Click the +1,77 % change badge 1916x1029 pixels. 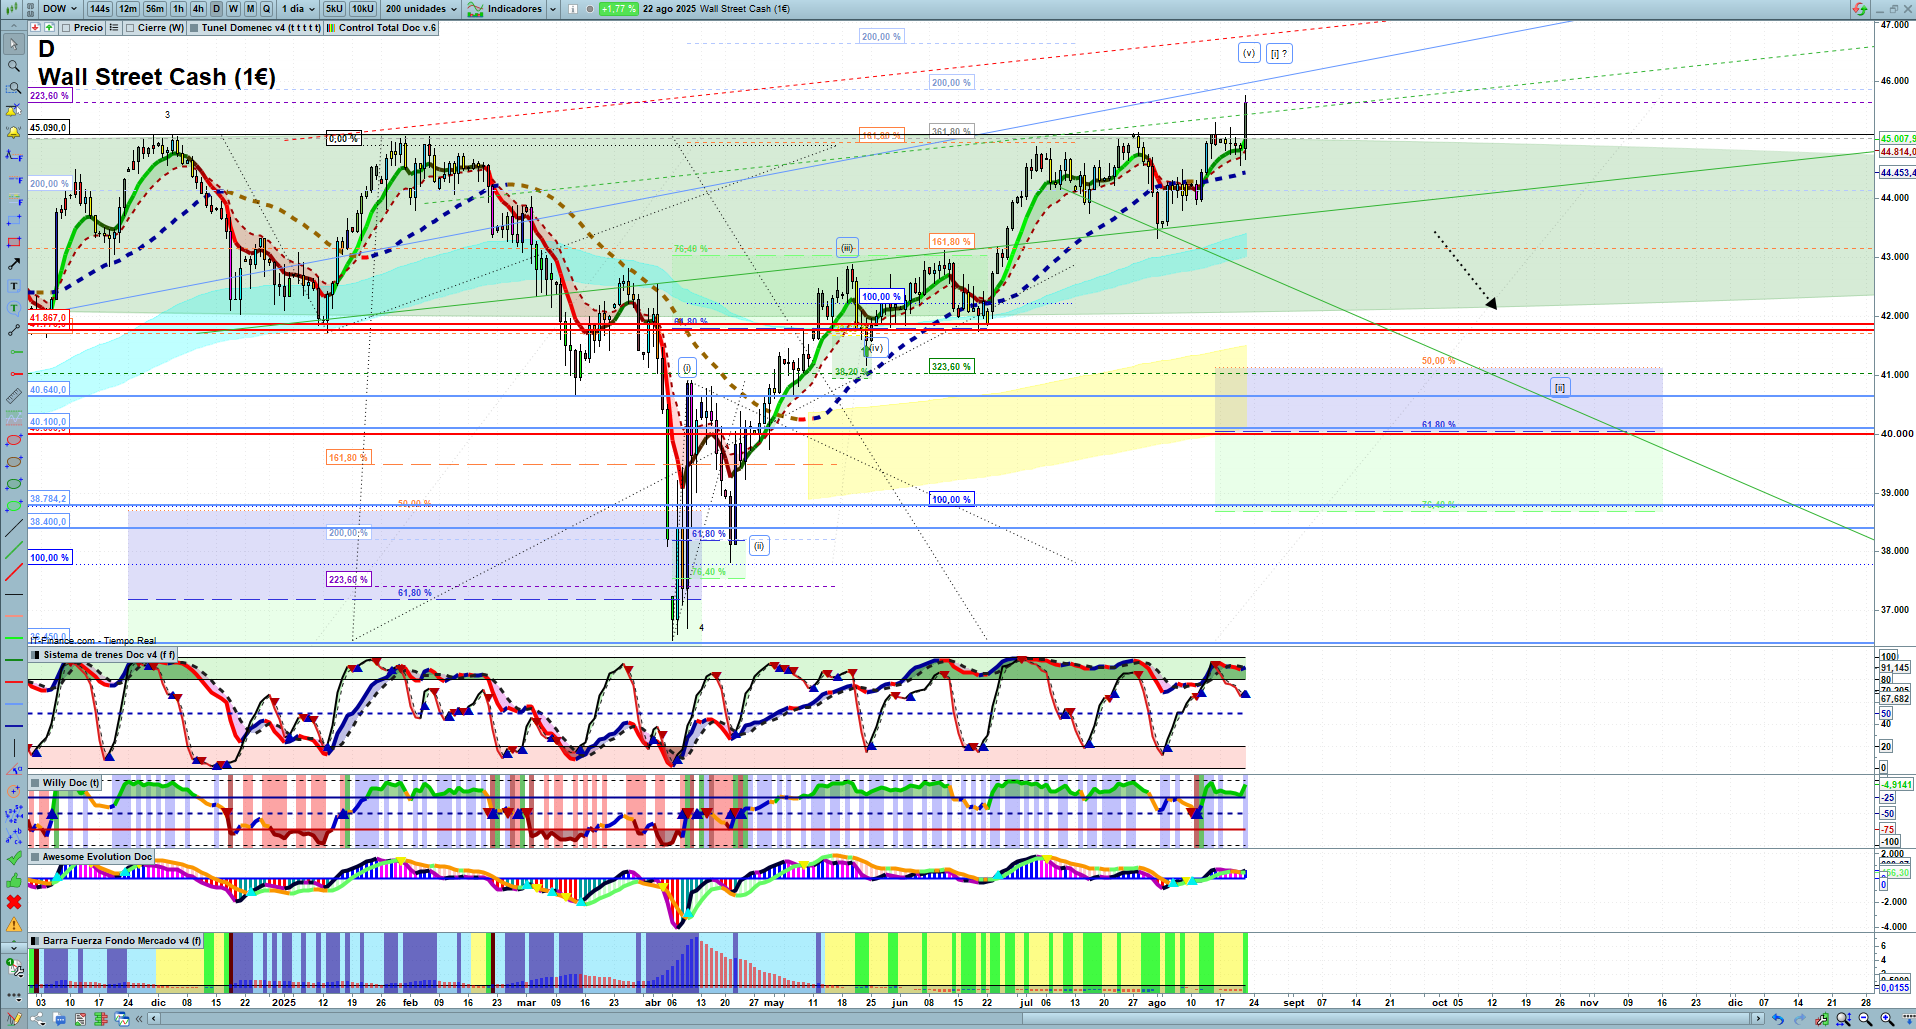tap(618, 9)
